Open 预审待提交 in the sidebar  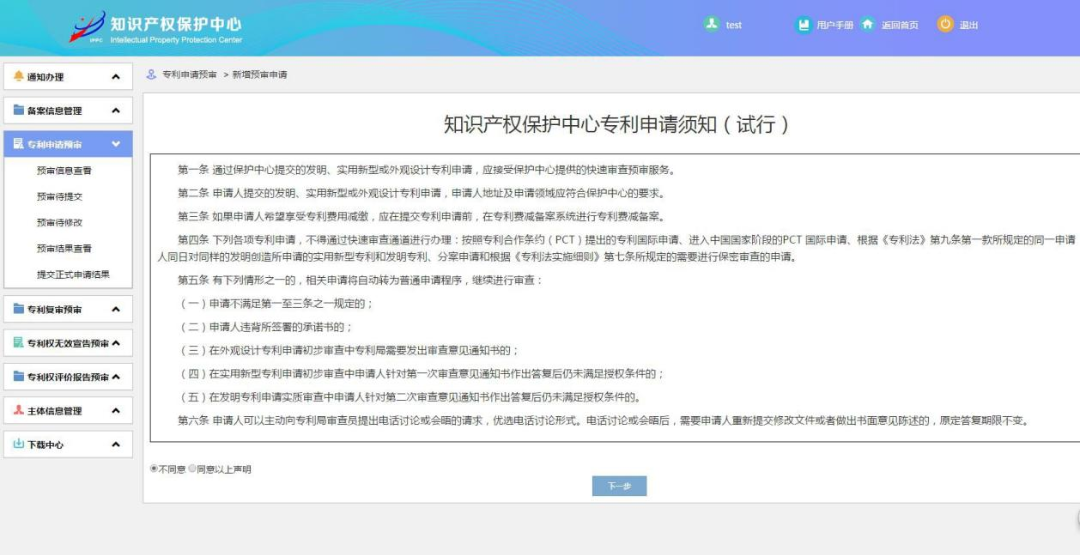59,197
